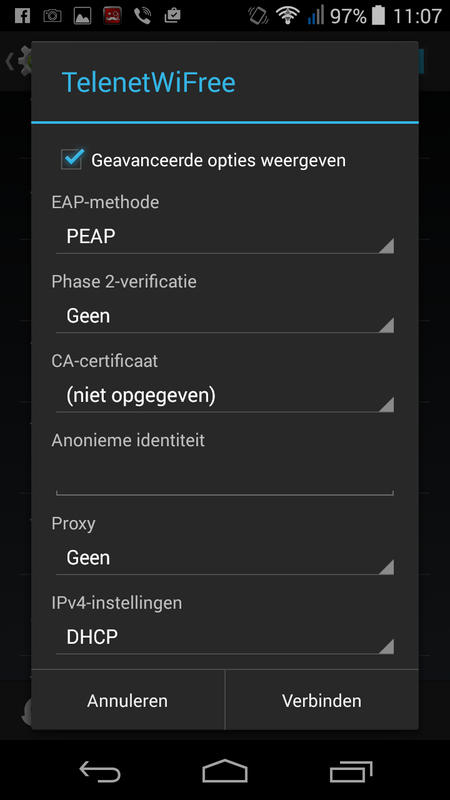This screenshot has height=800, width=450.
Task: Tap the screen rotation status icon
Action: 258,16
